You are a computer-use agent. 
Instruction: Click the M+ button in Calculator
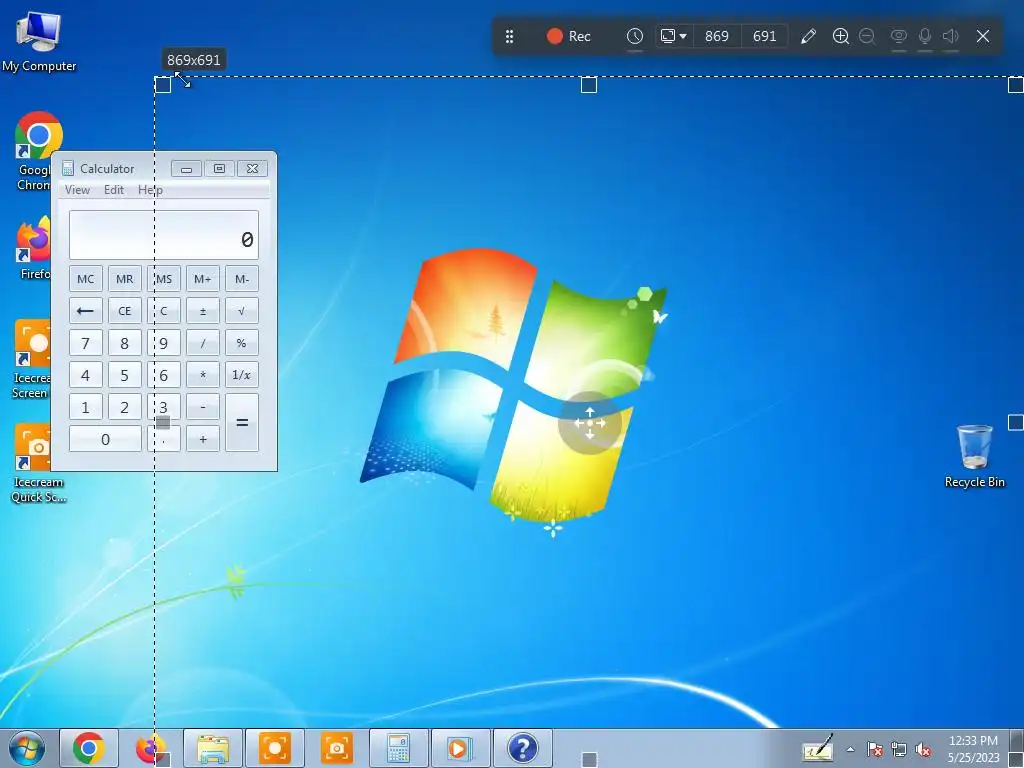pos(202,279)
